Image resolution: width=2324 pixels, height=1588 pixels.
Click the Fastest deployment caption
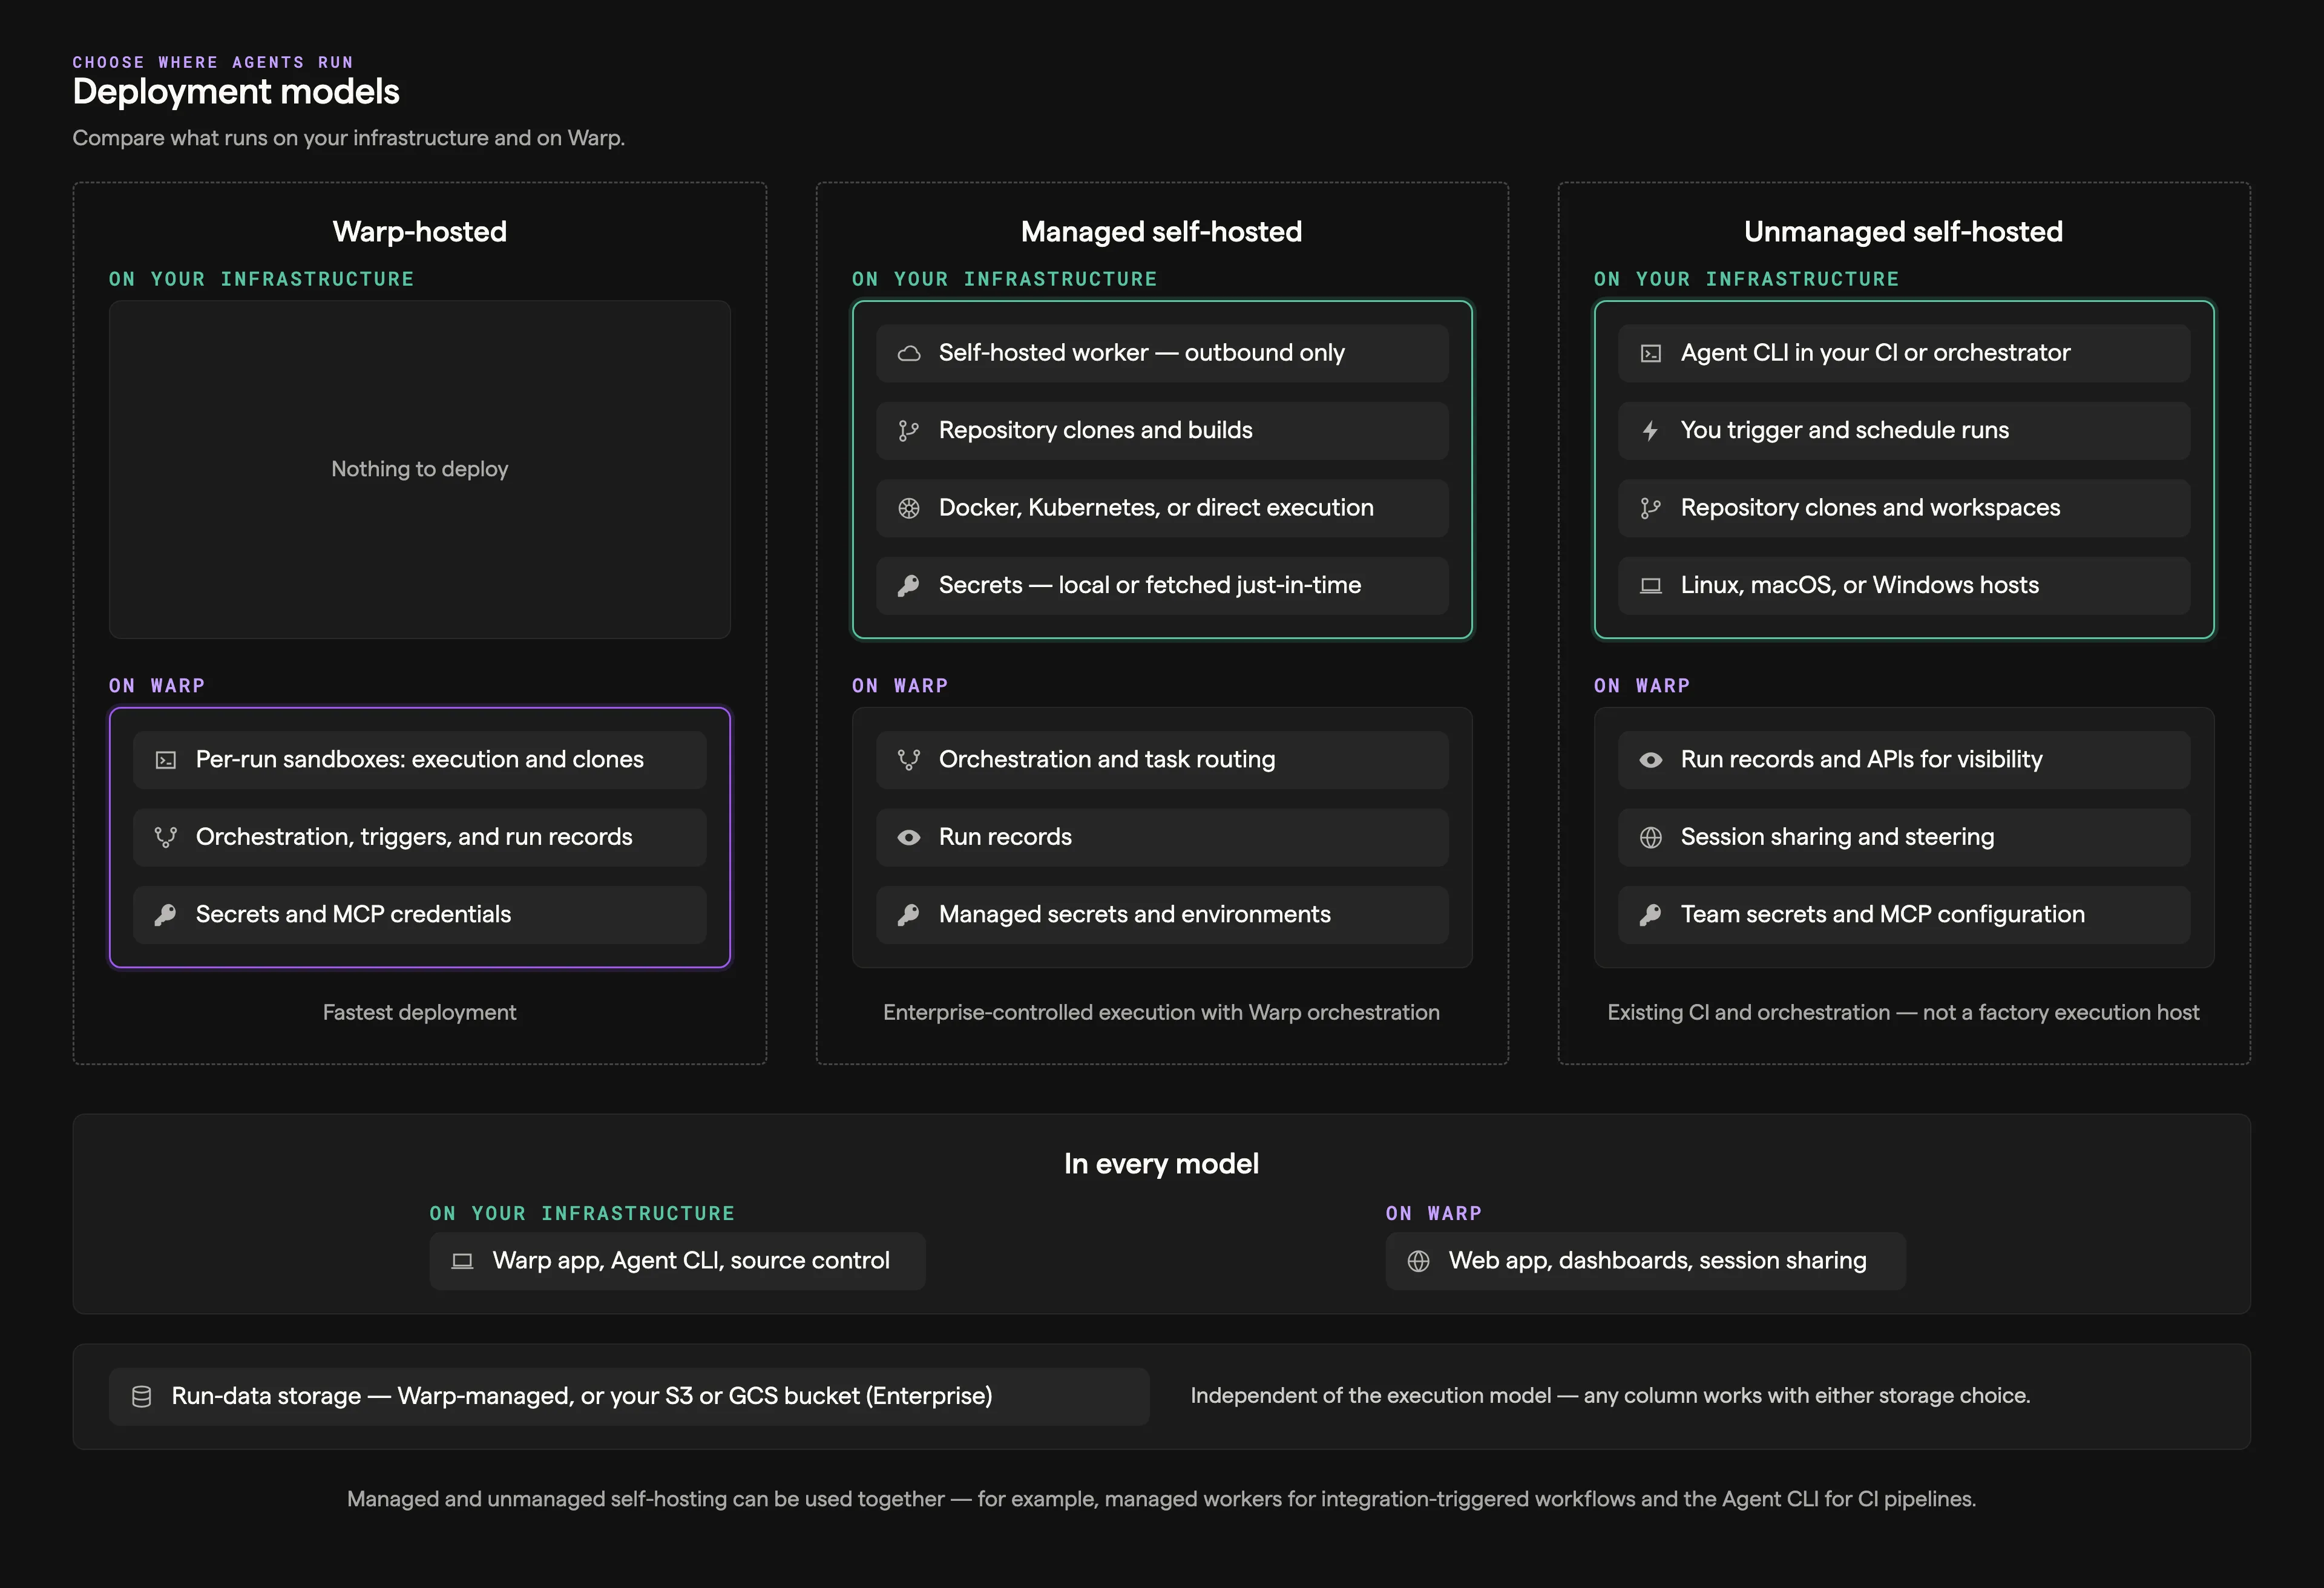(420, 1013)
